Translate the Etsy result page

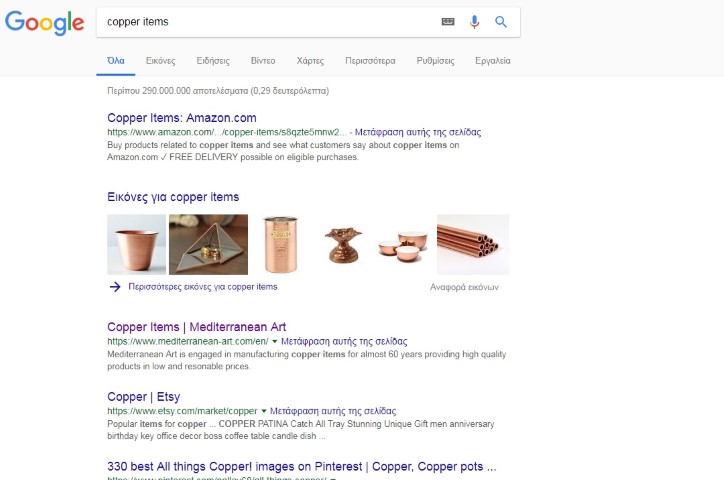(x=333, y=411)
